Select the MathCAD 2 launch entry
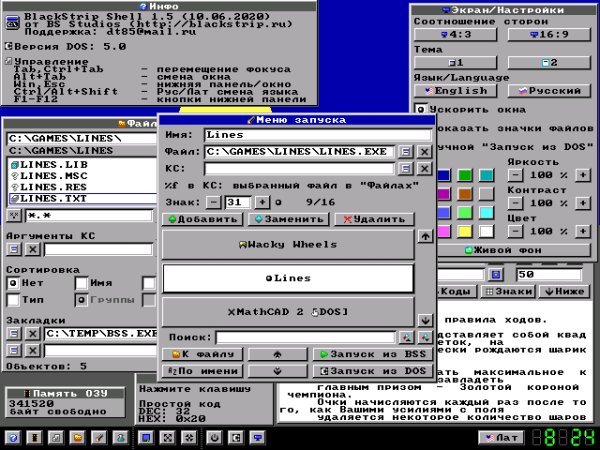This screenshot has width=600, height=450. [288, 312]
